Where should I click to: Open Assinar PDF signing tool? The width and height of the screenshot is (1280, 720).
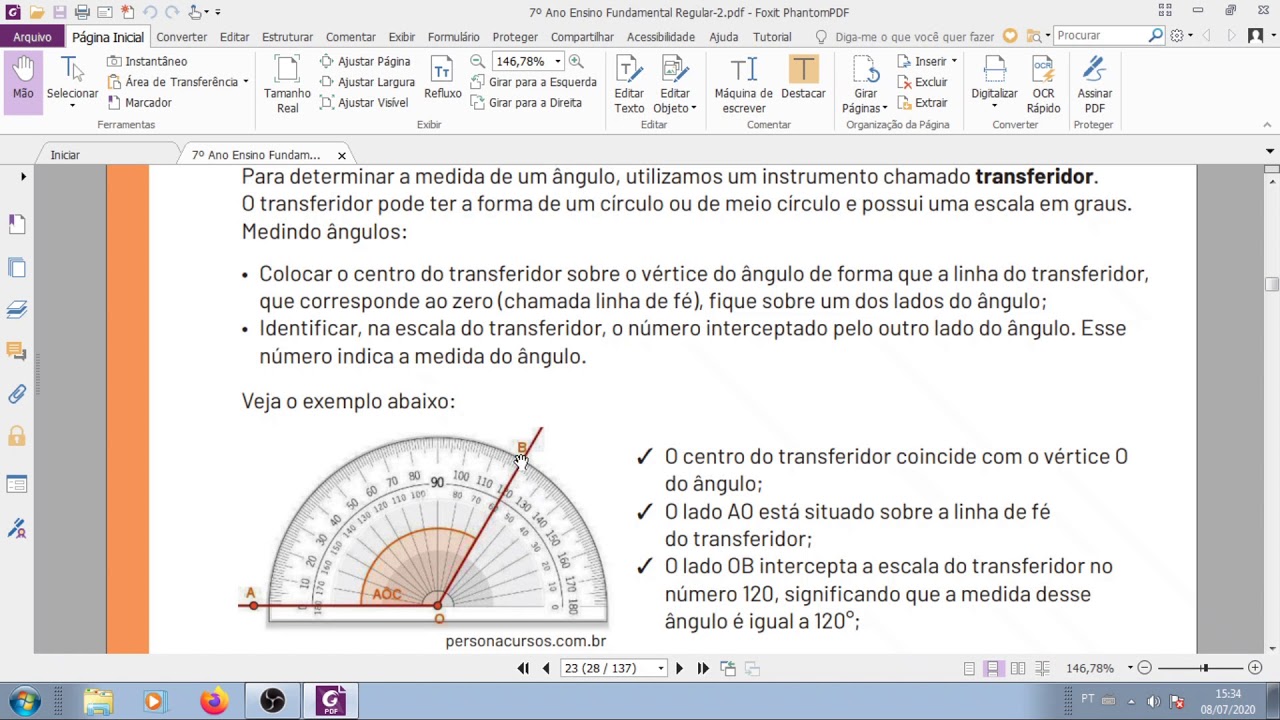(x=1094, y=85)
